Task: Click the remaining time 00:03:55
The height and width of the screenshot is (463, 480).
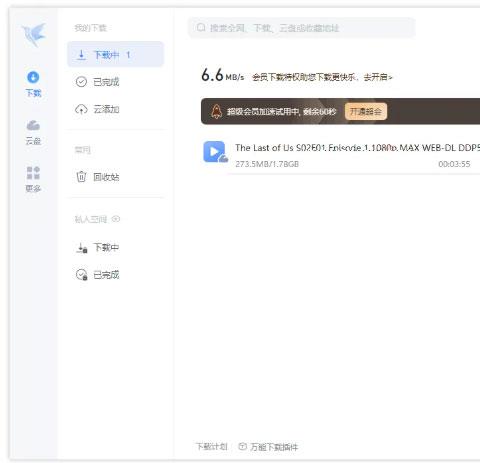Action: pos(454,164)
